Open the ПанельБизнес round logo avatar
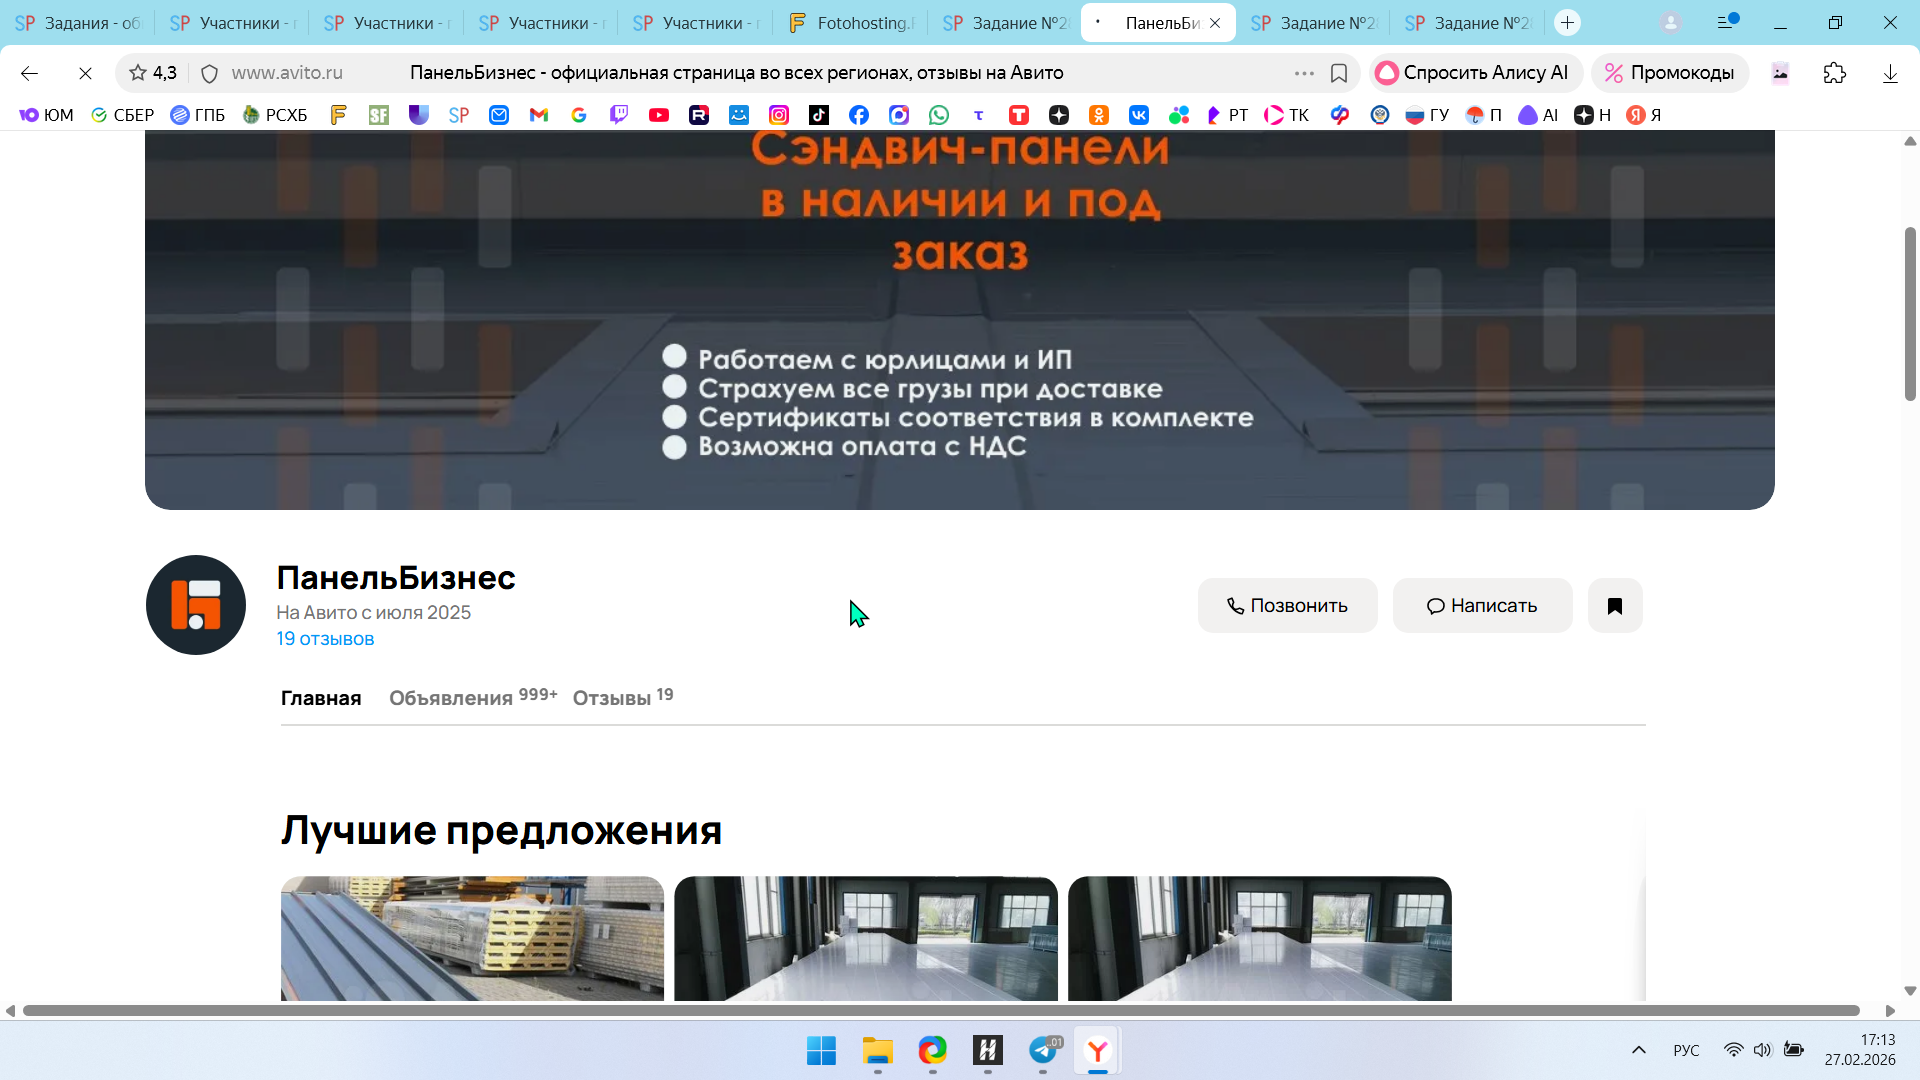Screen dimensions: 1920x1080 196,605
